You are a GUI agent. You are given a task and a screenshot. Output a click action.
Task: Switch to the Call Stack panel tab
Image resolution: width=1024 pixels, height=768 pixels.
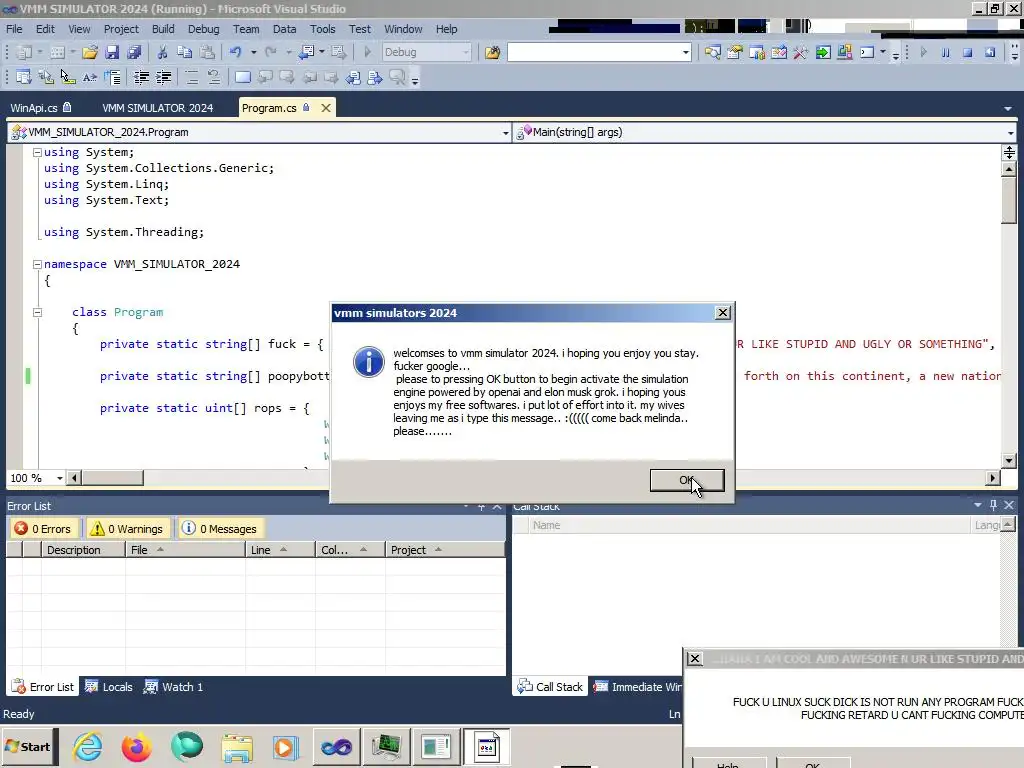point(550,686)
